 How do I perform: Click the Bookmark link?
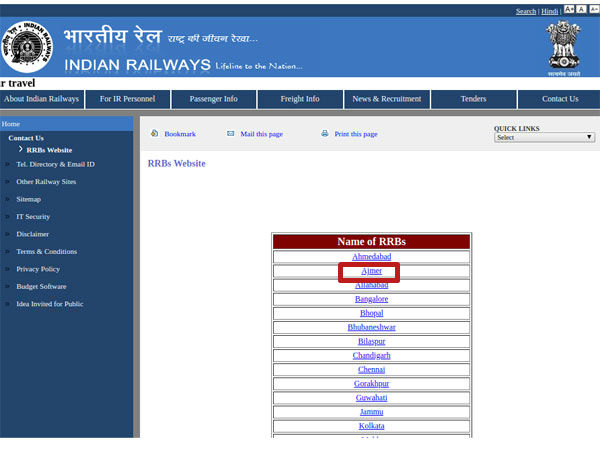(180, 134)
